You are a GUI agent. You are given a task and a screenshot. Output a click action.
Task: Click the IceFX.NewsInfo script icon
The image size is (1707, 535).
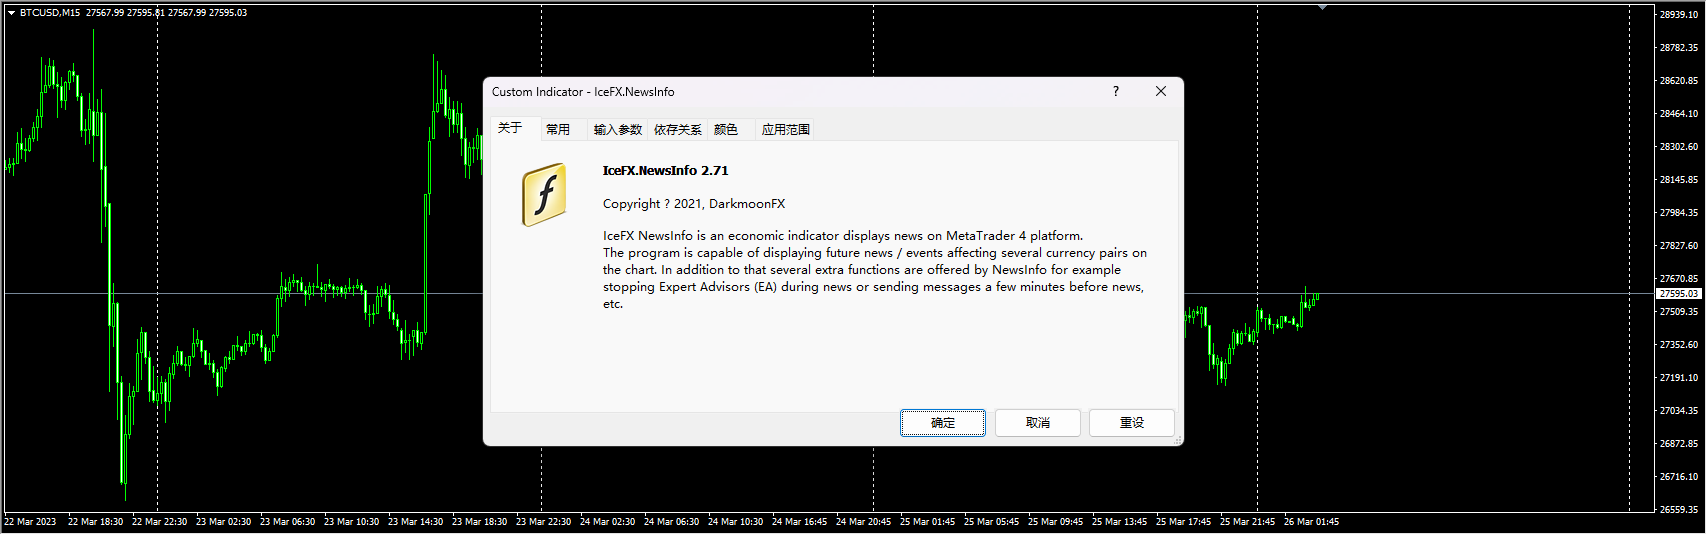(545, 195)
